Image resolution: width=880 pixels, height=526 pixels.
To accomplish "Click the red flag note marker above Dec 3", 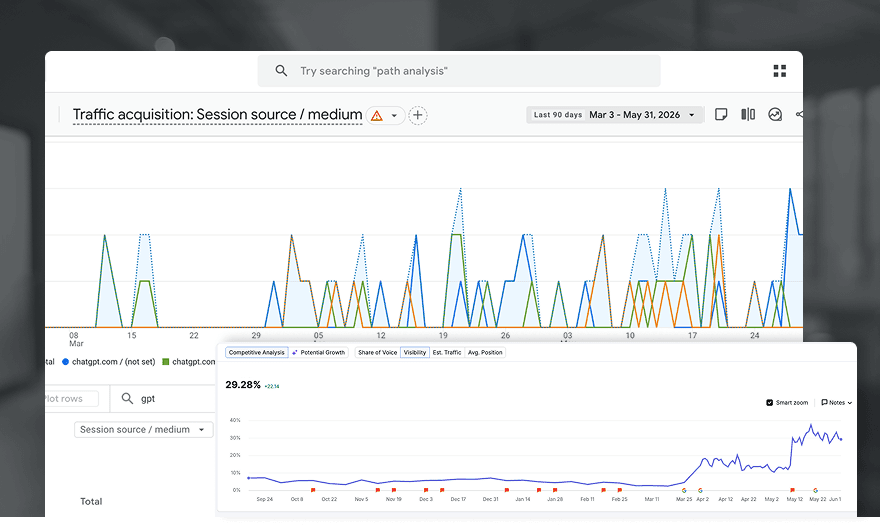I will pos(426,490).
